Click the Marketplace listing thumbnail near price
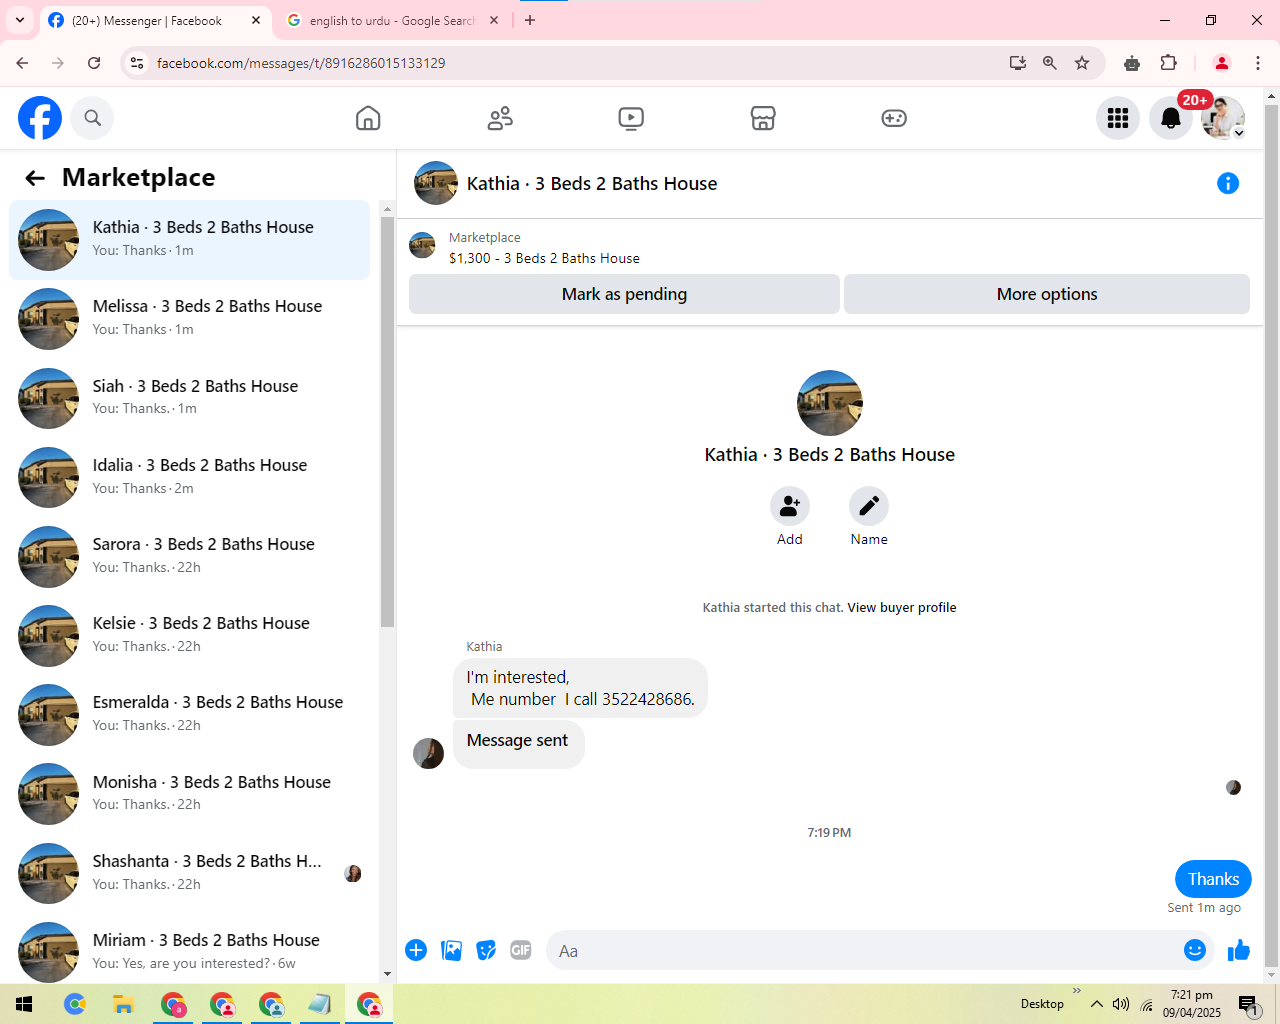Screen dimensions: 1280x1024 point(422,246)
